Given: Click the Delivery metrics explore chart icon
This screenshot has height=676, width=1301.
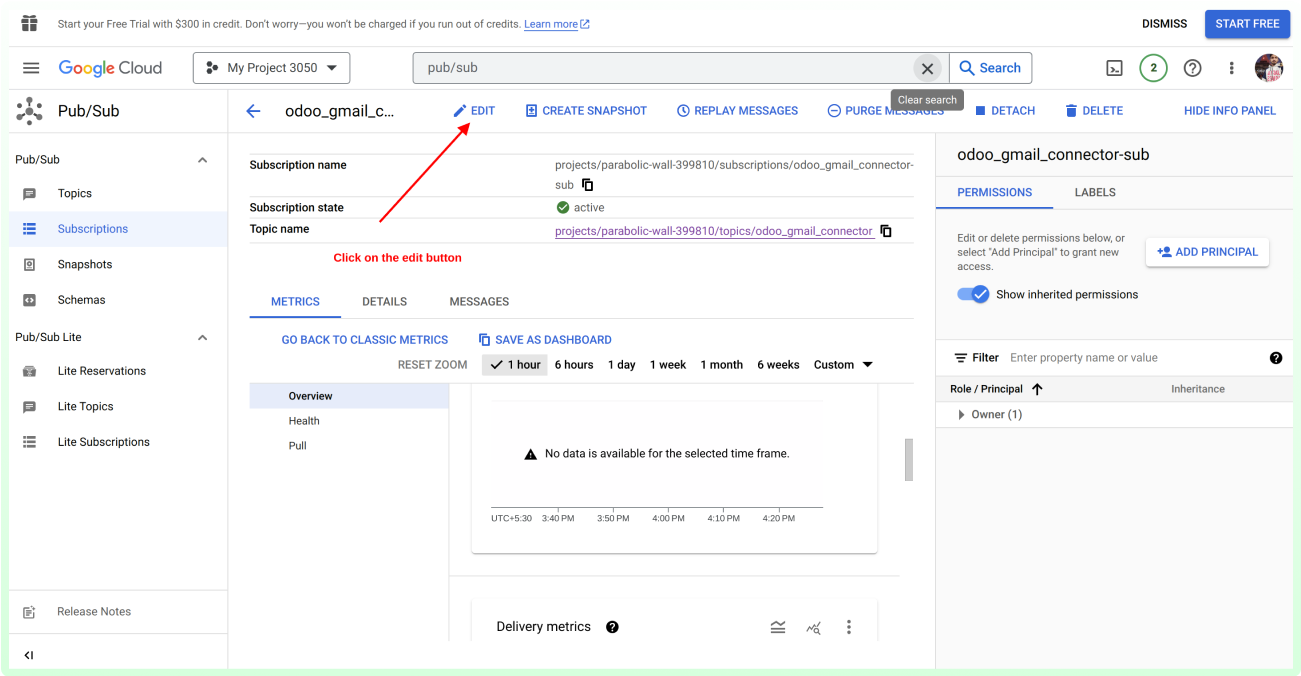Looking at the screenshot, I should coord(814,627).
